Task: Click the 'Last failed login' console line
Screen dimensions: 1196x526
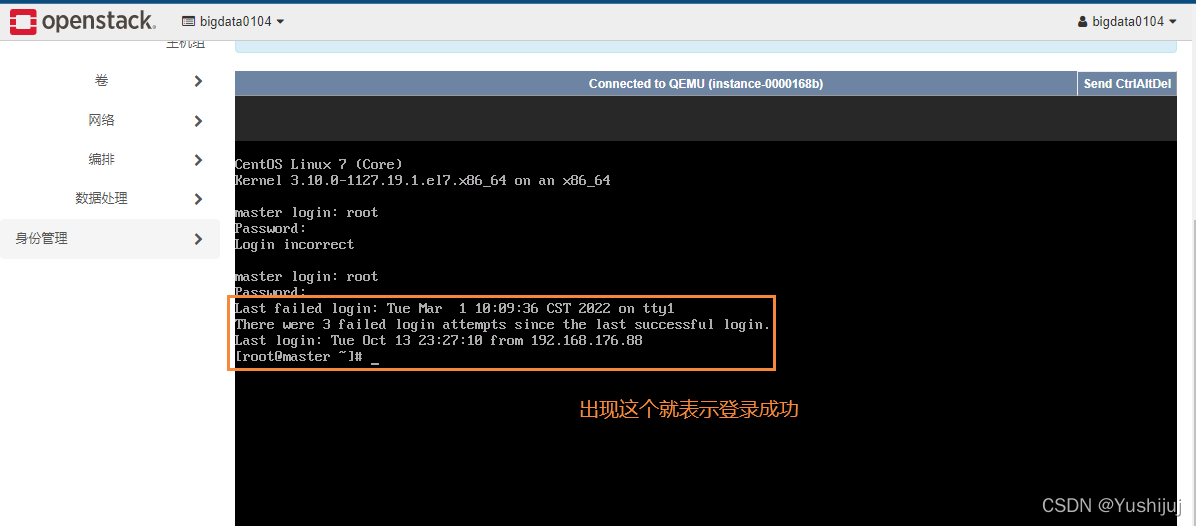Action: 455,309
